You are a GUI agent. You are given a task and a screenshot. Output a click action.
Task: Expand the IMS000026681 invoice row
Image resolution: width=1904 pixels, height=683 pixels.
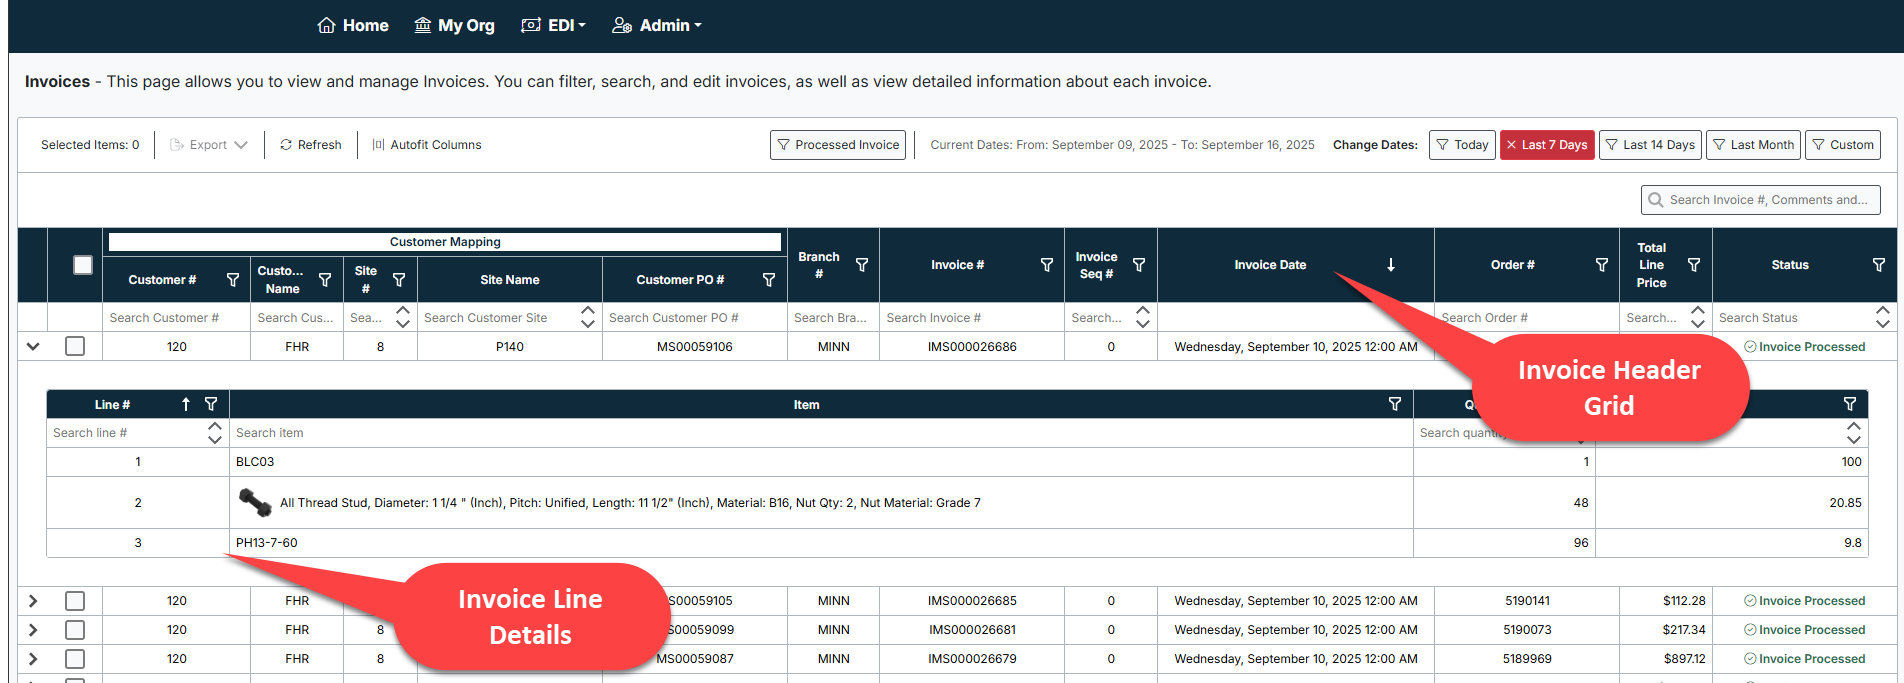coord(33,630)
